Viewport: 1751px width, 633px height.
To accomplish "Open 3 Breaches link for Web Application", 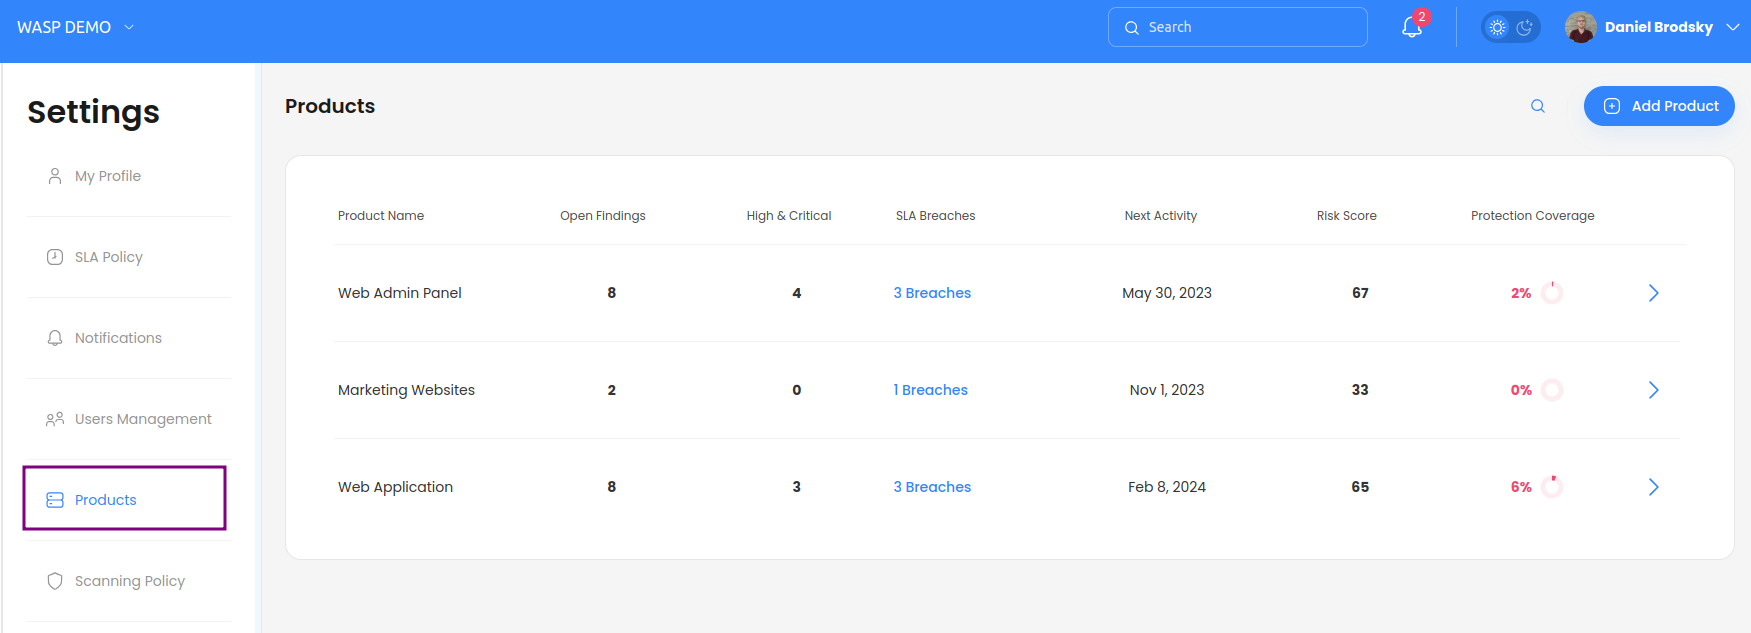I will point(932,487).
